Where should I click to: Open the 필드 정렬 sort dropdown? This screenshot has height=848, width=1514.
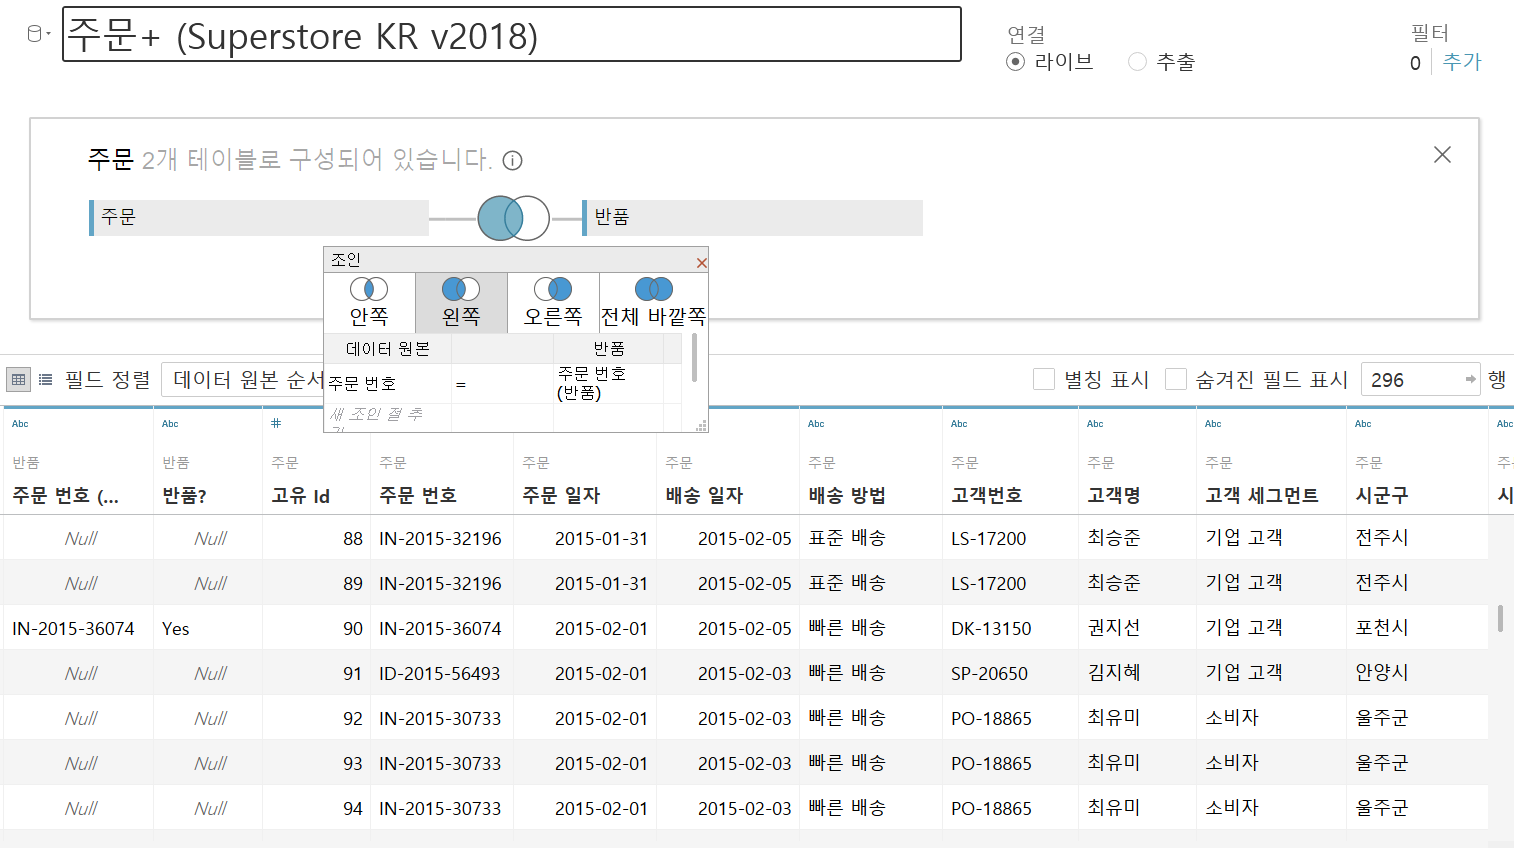243,379
